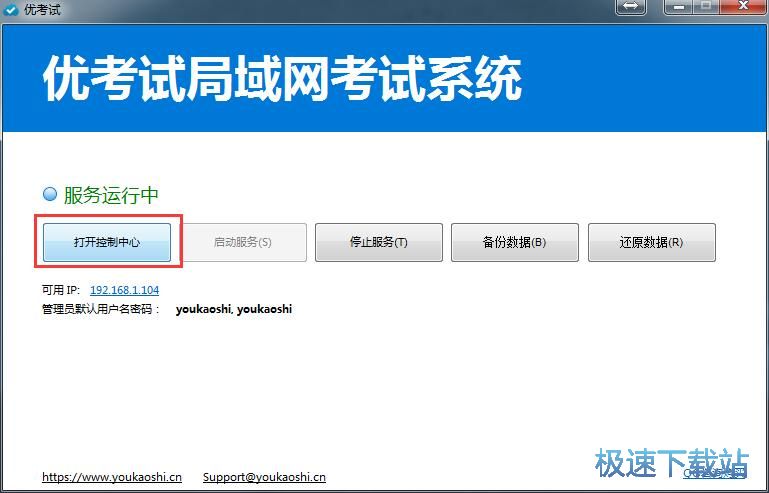Visit https://www.youkaoshi.cn link
Image resolution: width=769 pixels, height=493 pixels.
(112, 477)
